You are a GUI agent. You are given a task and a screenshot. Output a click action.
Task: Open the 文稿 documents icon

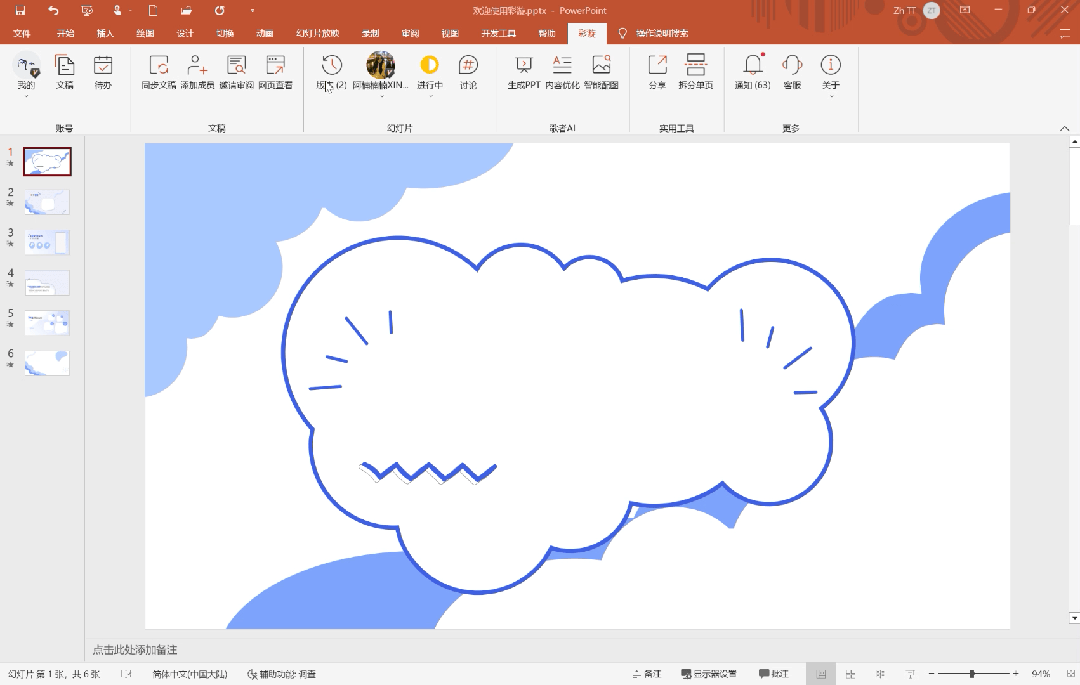click(65, 72)
